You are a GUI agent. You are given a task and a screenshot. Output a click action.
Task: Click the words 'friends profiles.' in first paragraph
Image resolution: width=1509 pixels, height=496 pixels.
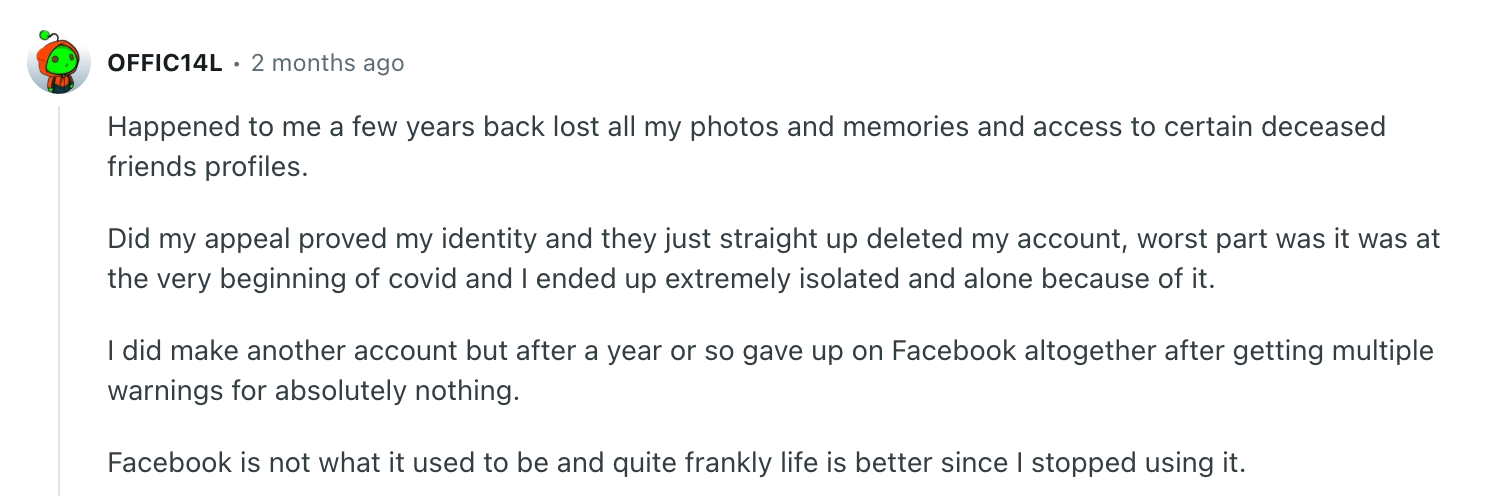pyautogui.click(x=205, y=166)
